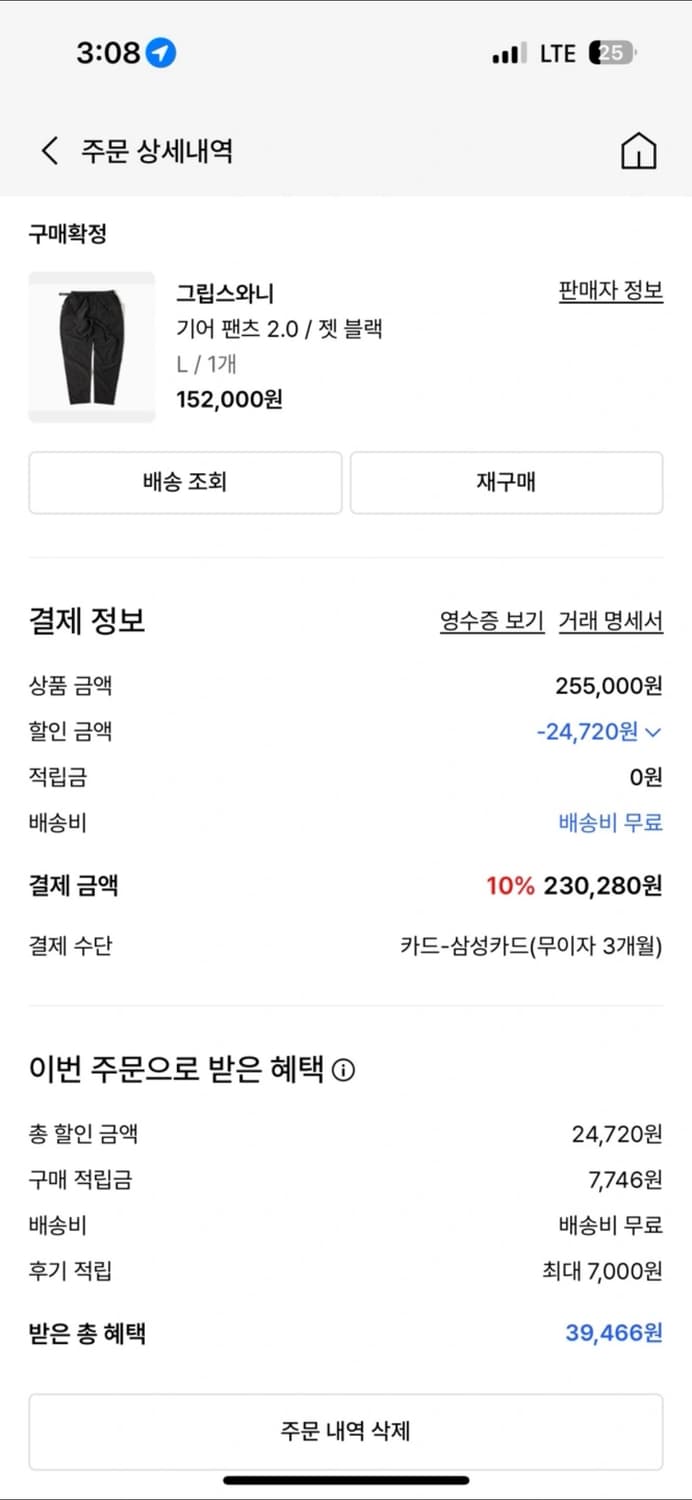View the receipt via 영수증 보기

(x=491, y=621)
